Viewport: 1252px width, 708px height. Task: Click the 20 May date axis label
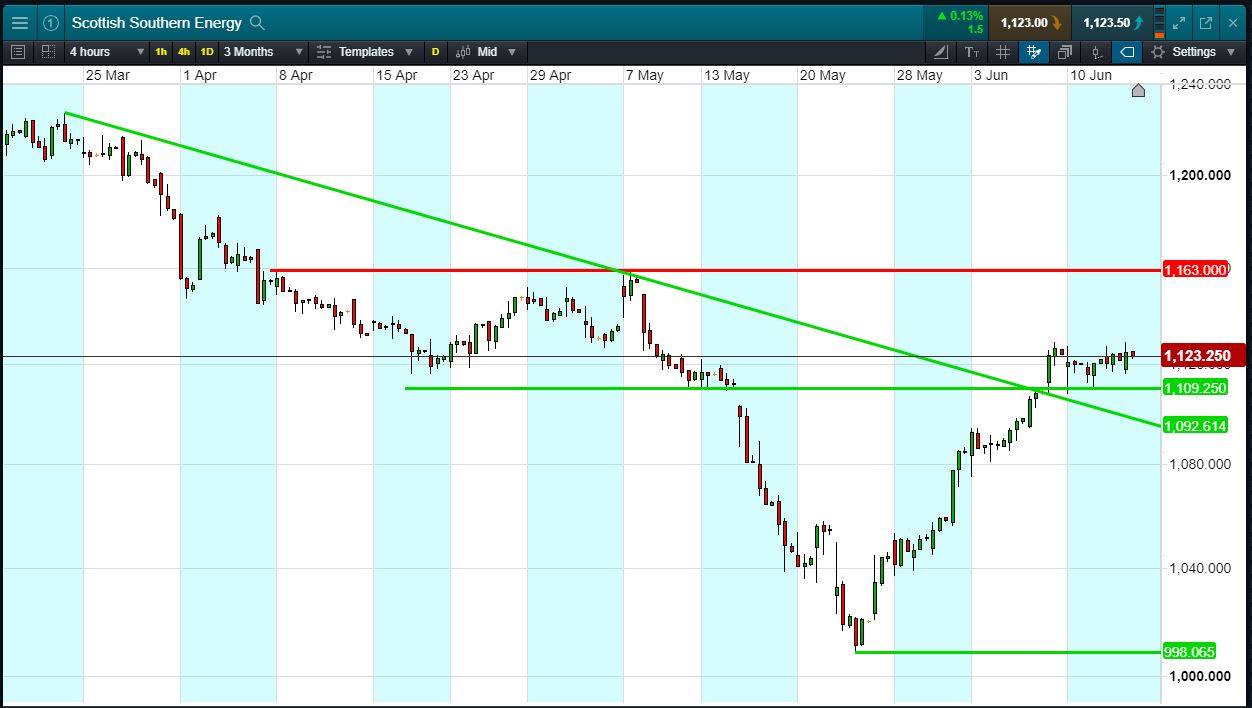point(822,75)
